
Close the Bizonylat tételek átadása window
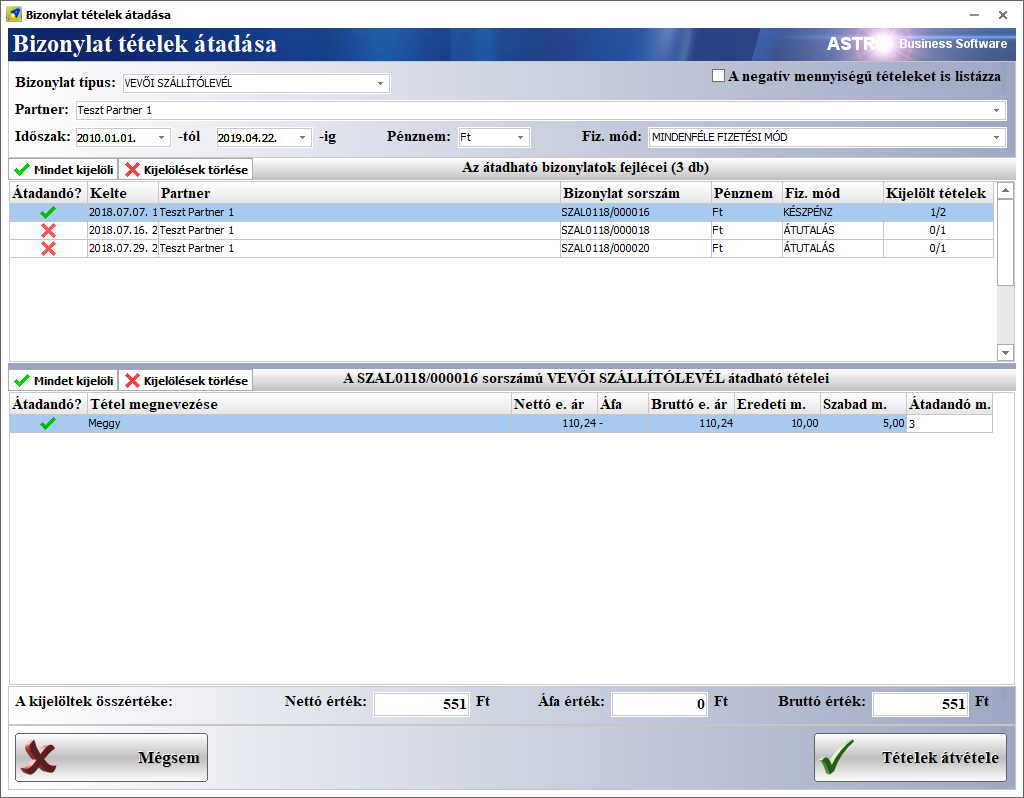pos(1003,14)
